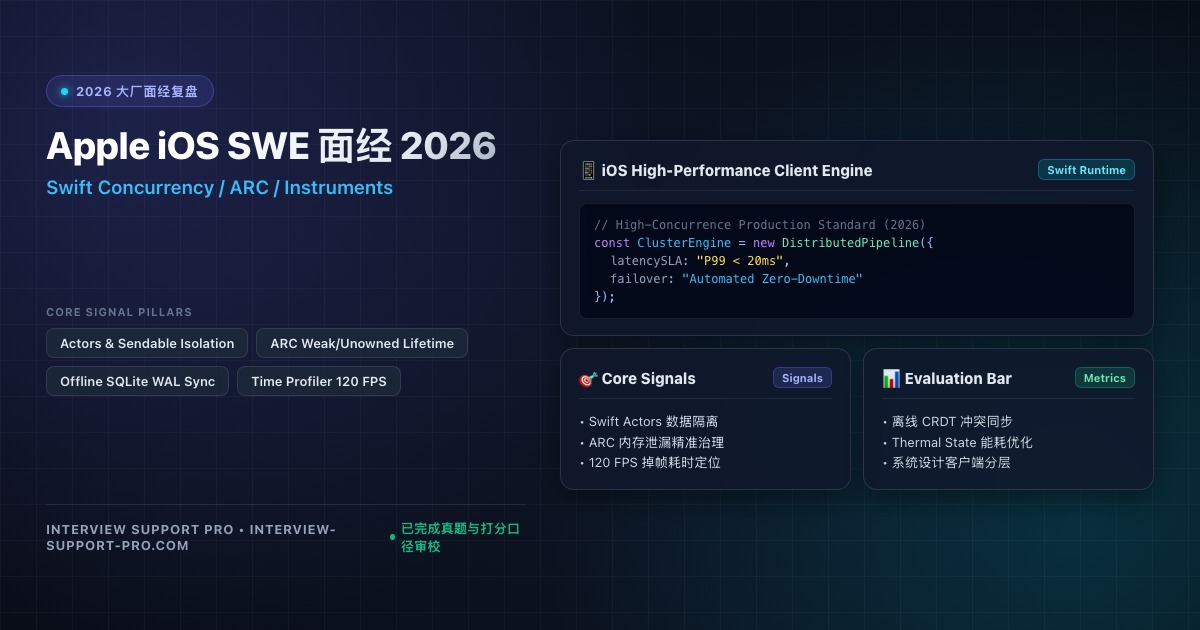Click the green status dot near 已完成真题
1200x630 pixels.
pyautogui.click(x=392, y=537)
